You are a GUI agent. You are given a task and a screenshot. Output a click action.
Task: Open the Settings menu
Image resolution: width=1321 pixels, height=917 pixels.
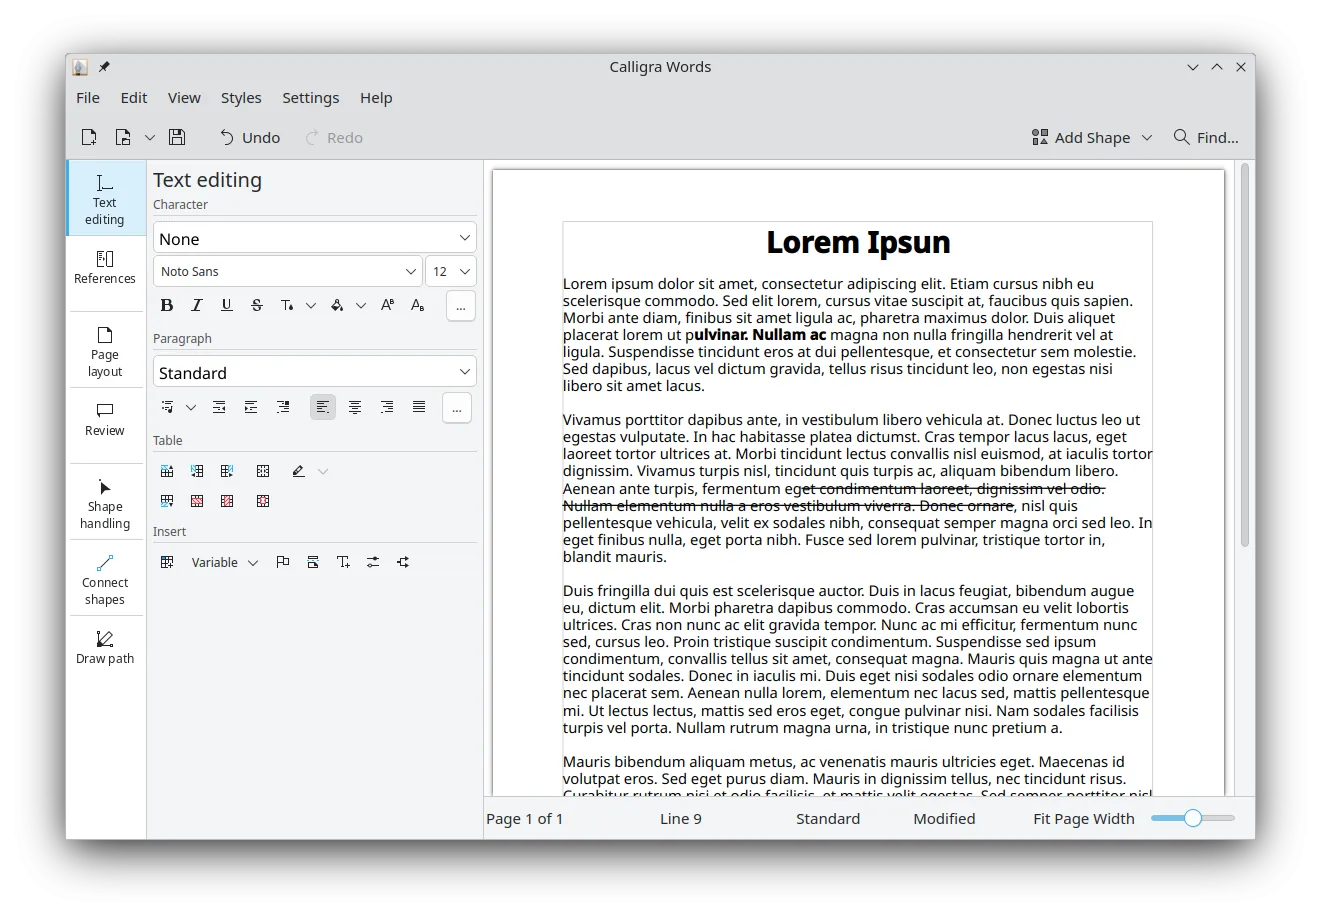[x=310, y=97]
